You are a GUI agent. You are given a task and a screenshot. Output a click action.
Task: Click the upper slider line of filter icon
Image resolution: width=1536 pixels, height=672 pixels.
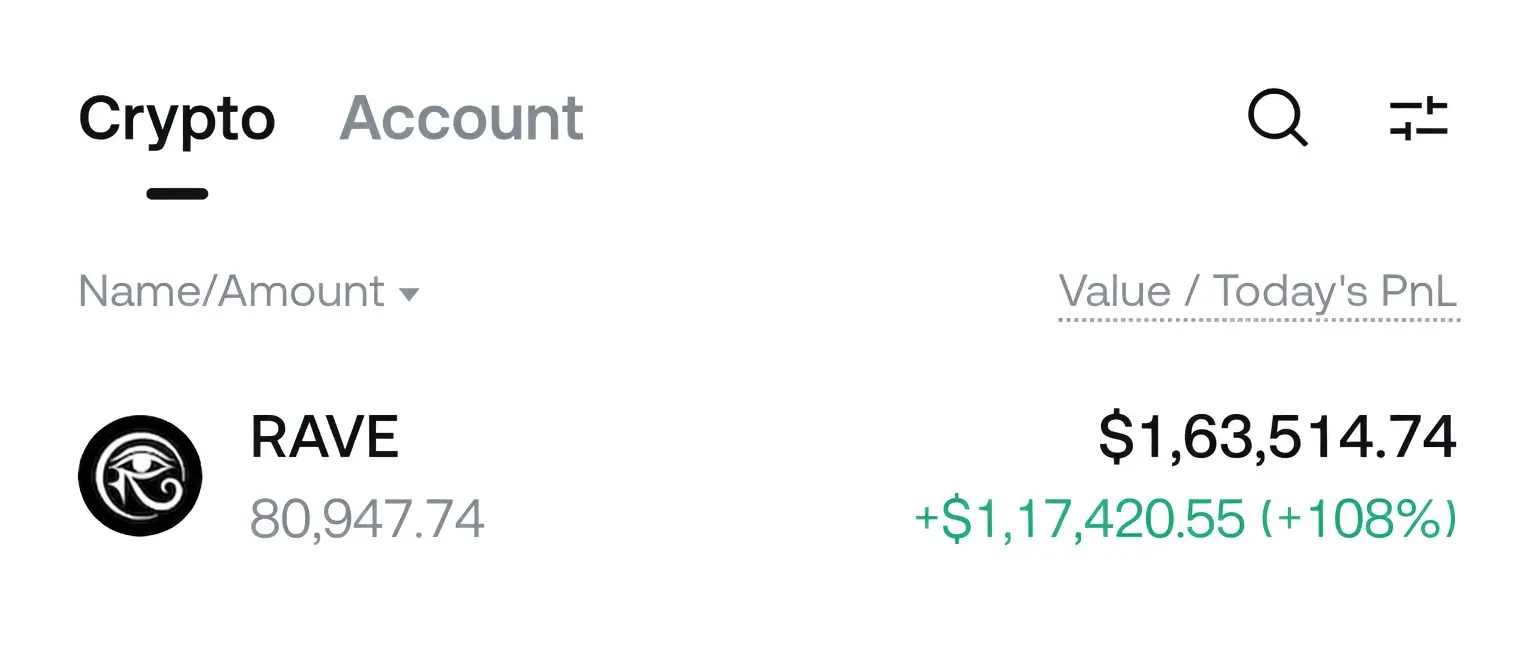1419,106
